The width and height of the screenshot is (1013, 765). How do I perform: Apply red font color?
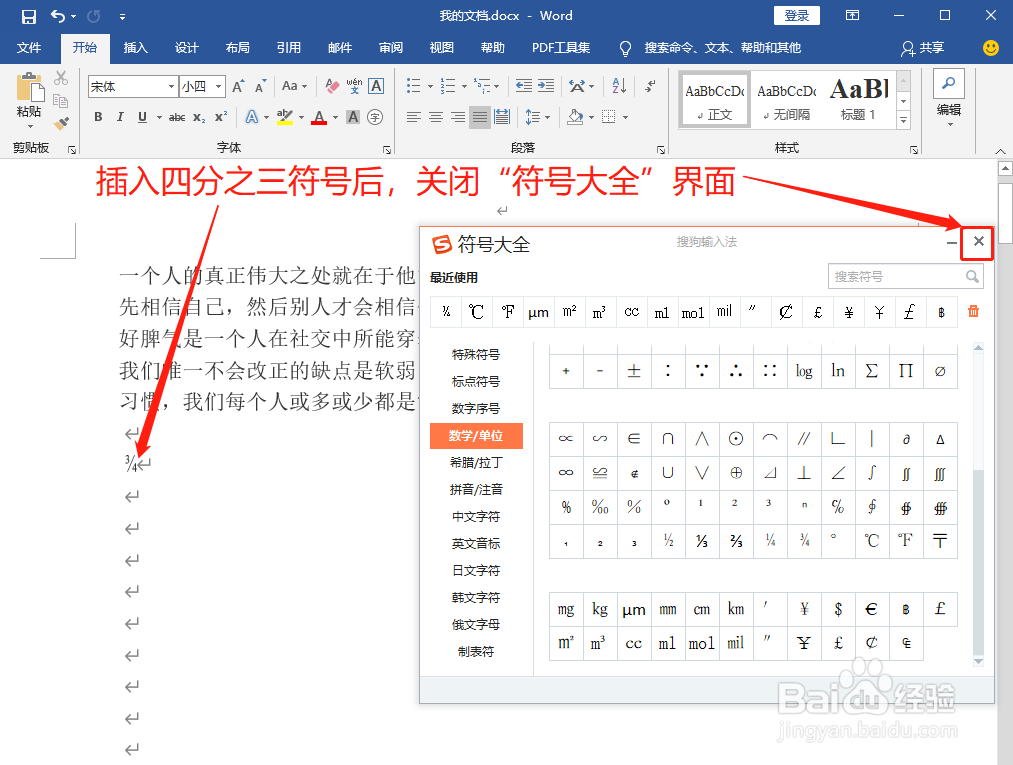point(319,117)
